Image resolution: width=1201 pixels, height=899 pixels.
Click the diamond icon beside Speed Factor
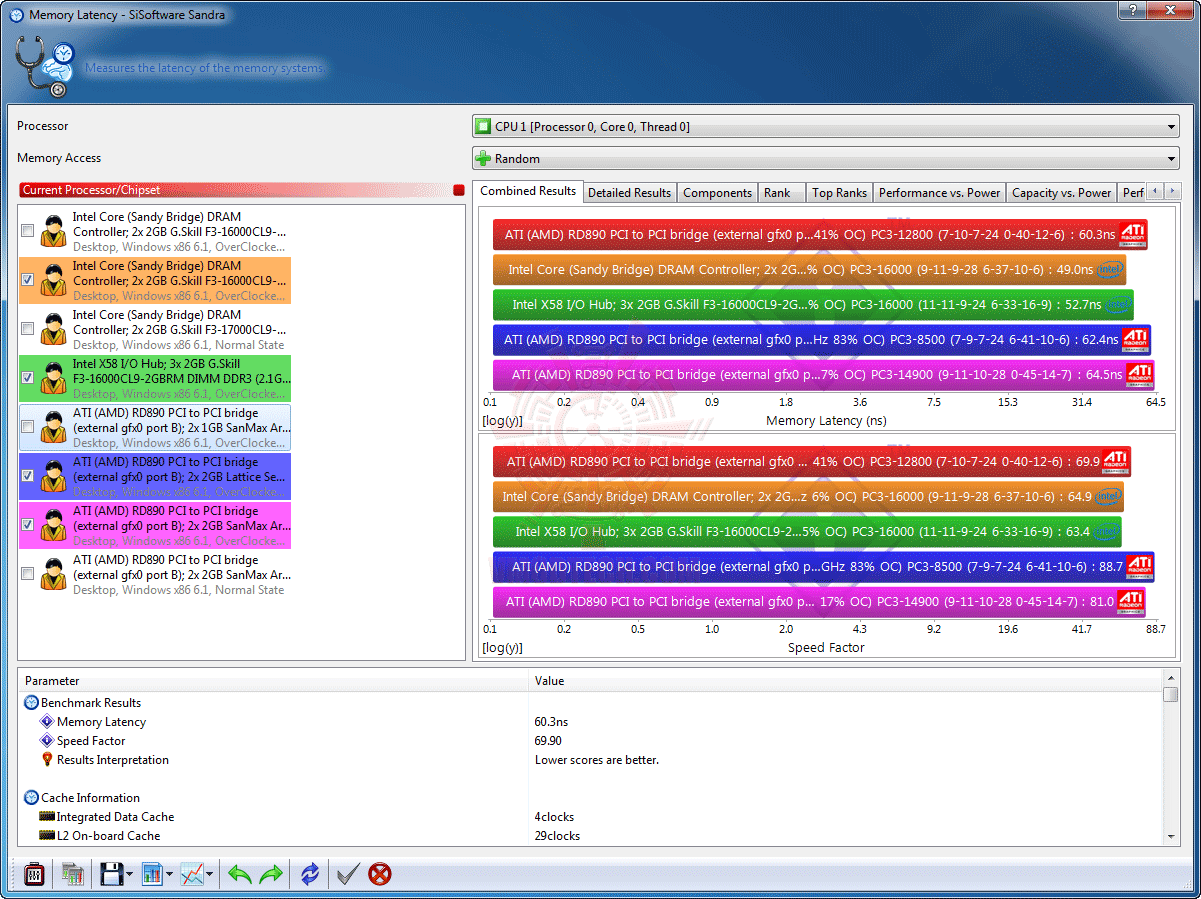click(x=47, y=741)
